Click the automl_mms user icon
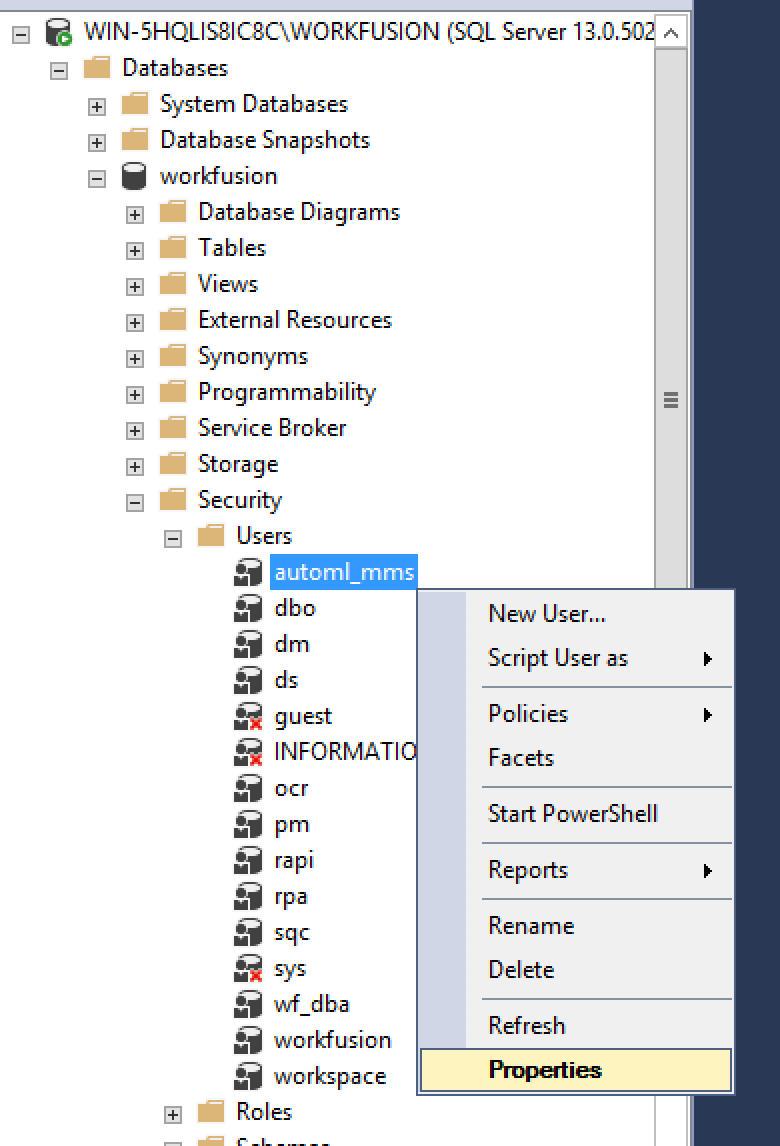Screen dimensions: 780x1146 point(249,572)
